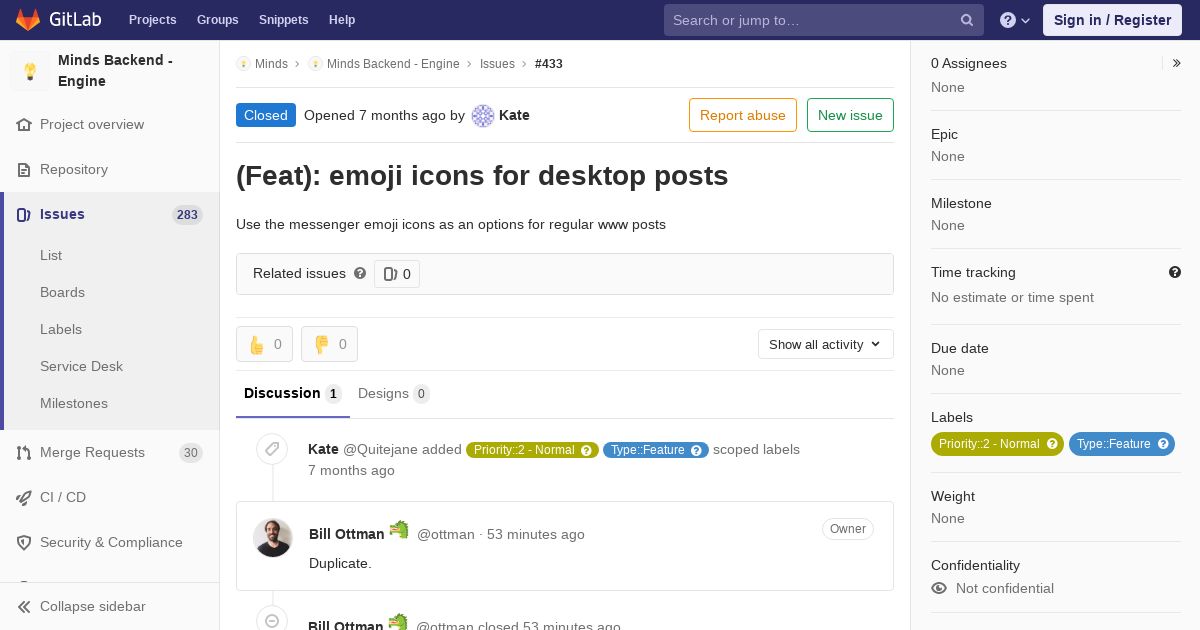1200x630 pixels.
Task: Click the @ottman username in comment
Action: (x=446, y=534)
